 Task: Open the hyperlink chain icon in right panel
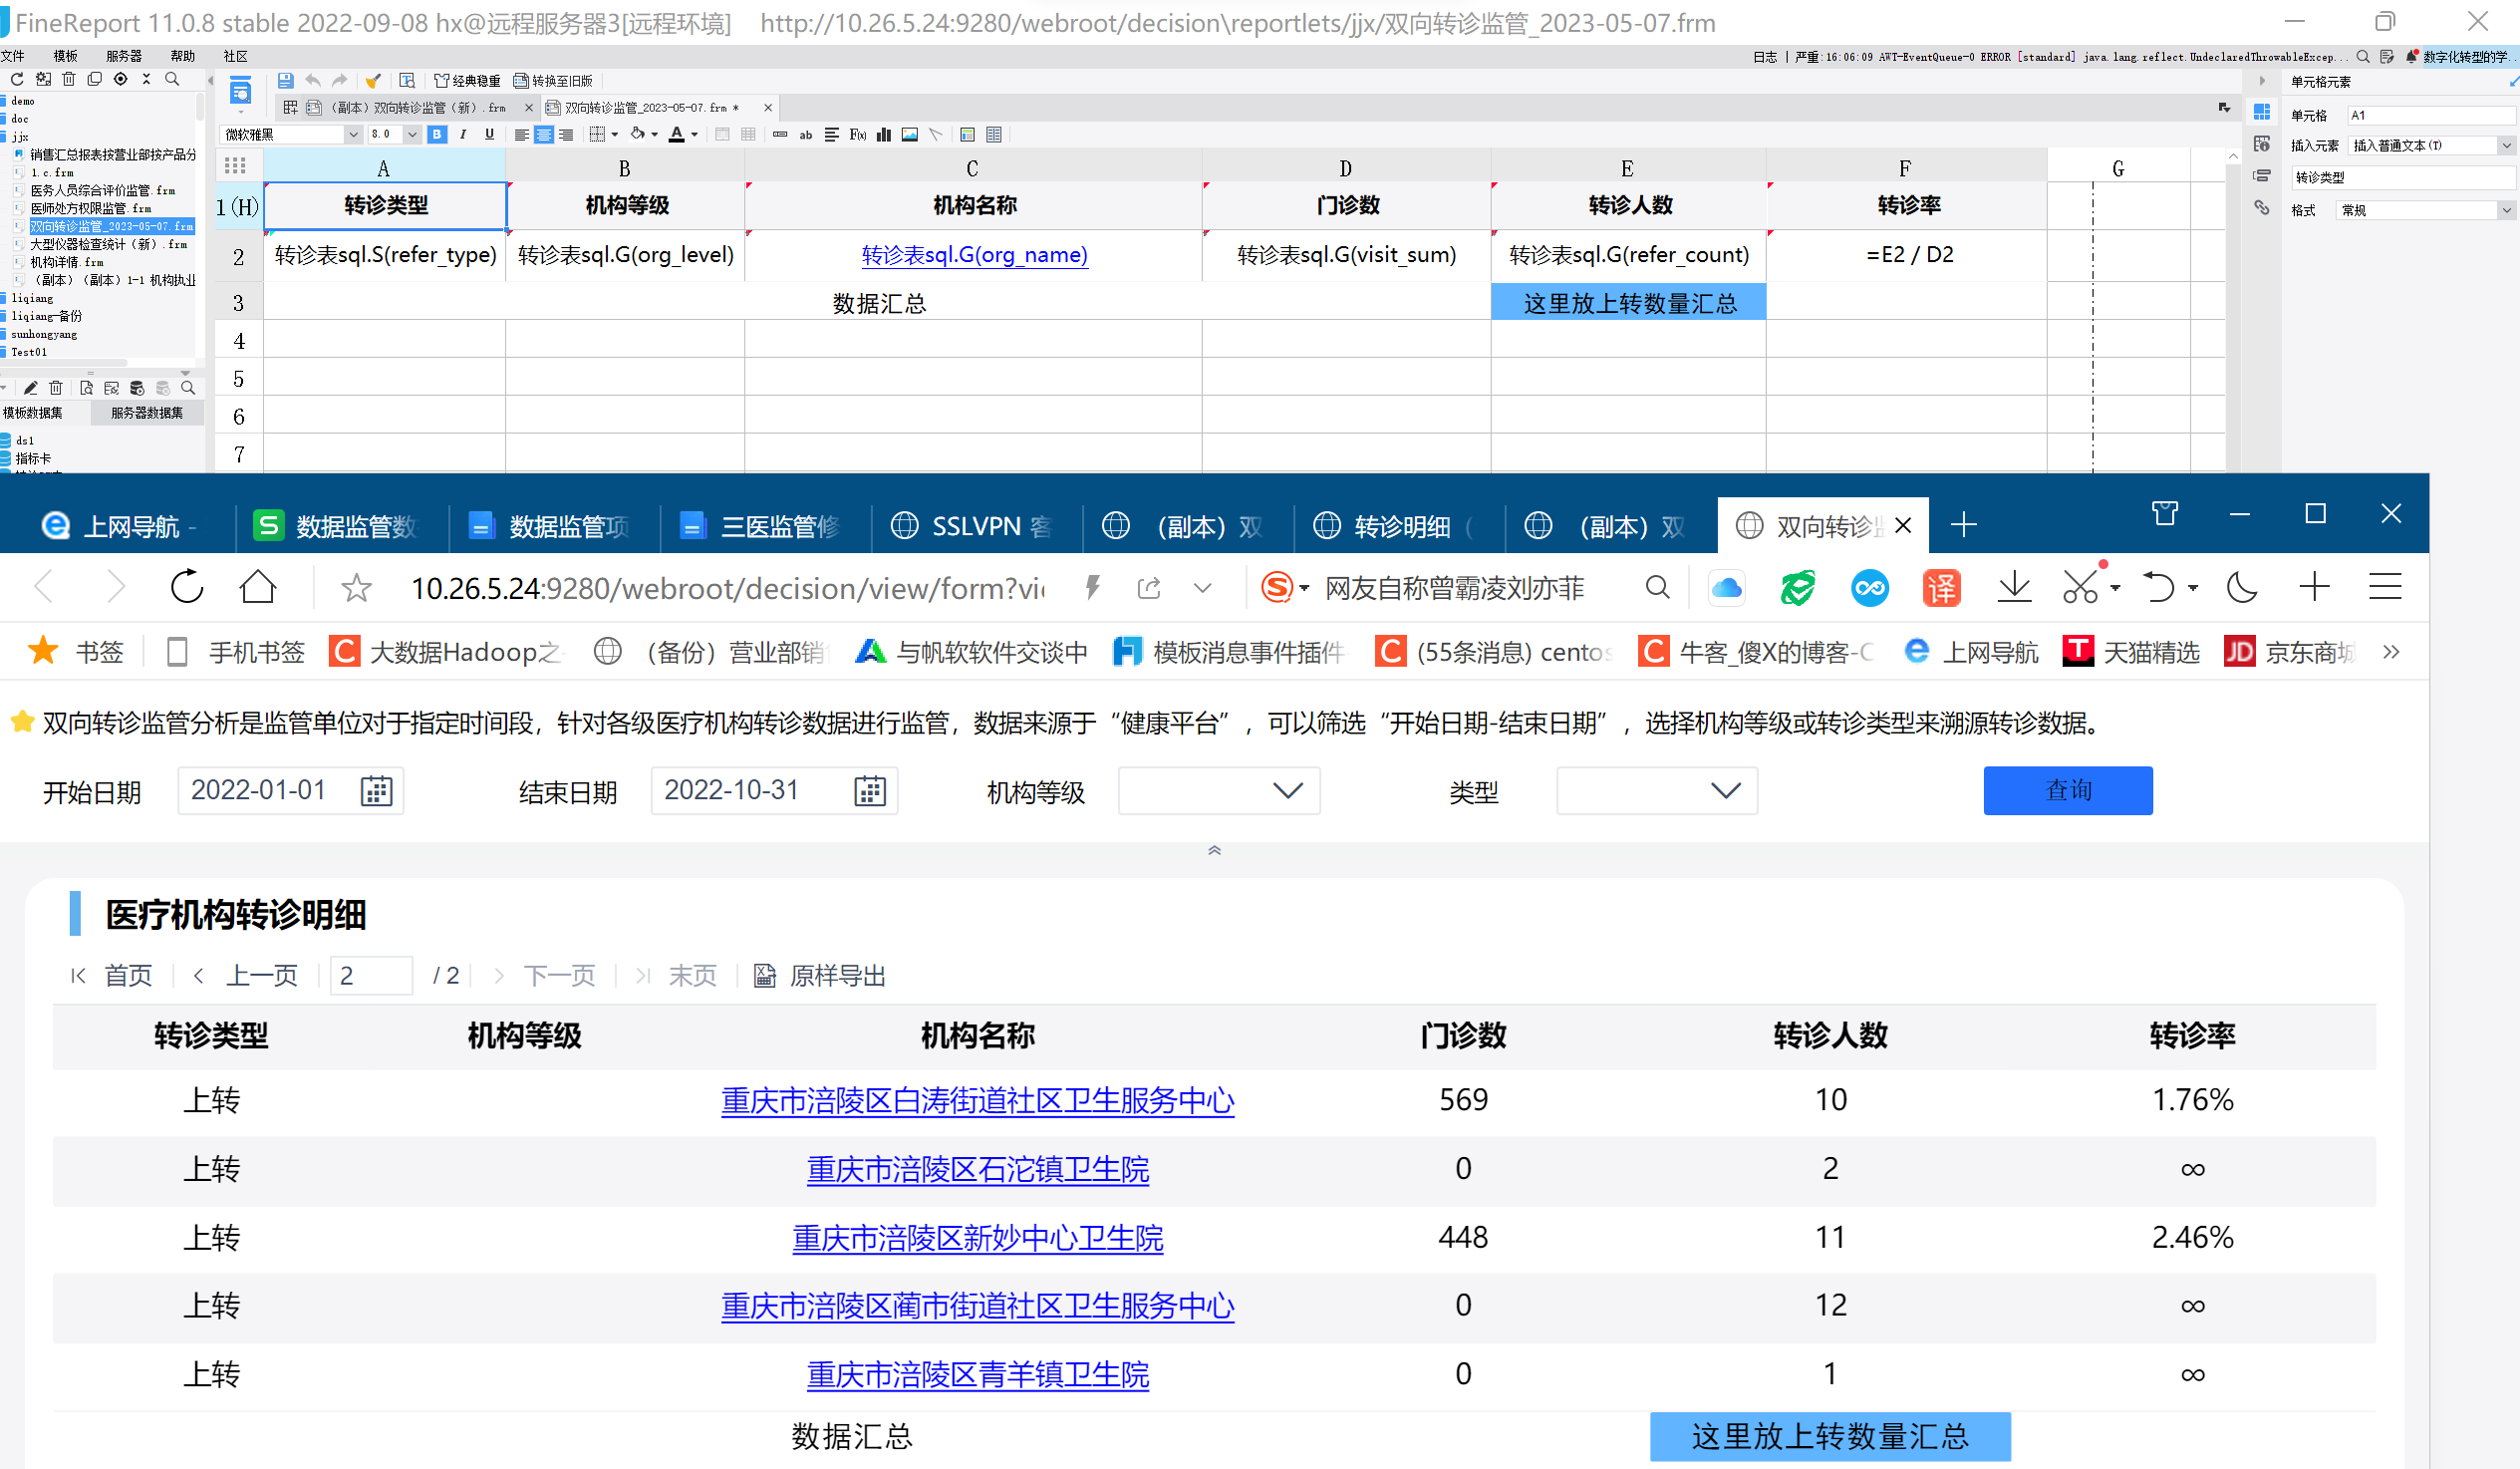click(x=2262, y=208)
